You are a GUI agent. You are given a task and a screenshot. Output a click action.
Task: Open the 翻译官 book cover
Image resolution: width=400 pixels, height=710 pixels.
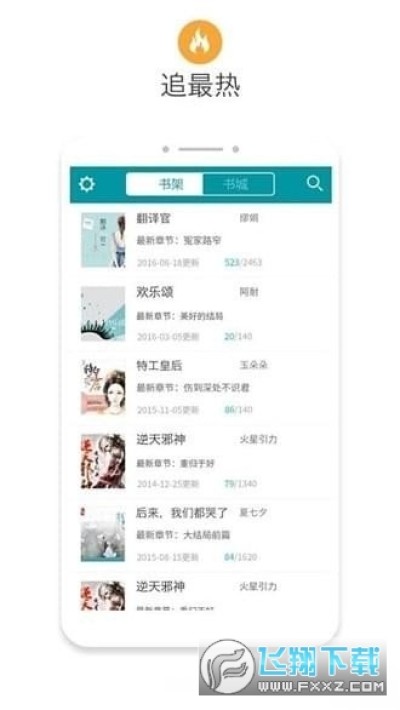coord(103,240)
